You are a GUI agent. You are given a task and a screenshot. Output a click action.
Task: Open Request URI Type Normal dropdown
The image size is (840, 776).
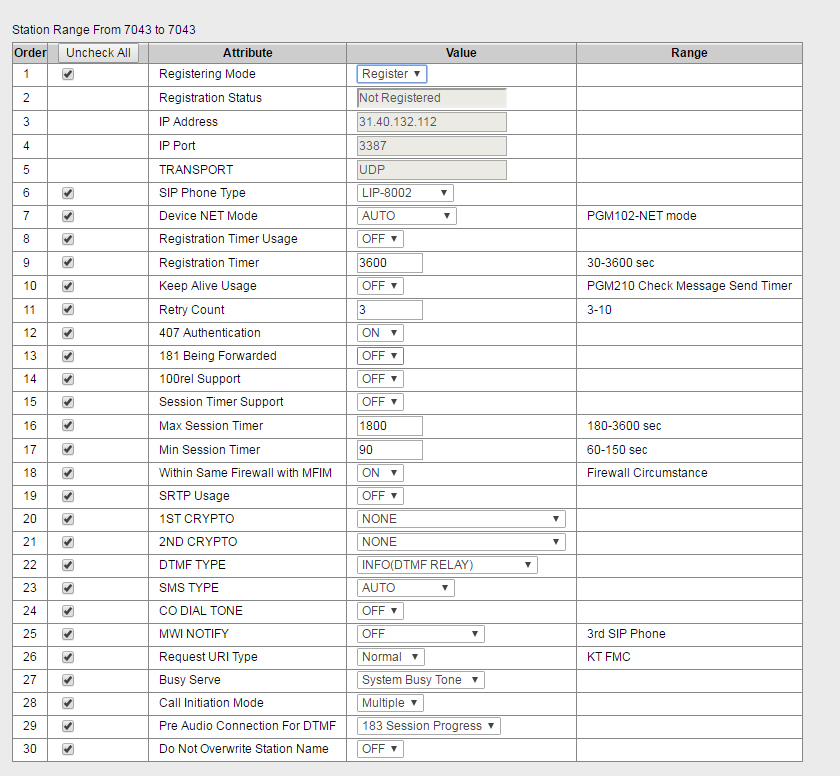(x=391, y=657)
